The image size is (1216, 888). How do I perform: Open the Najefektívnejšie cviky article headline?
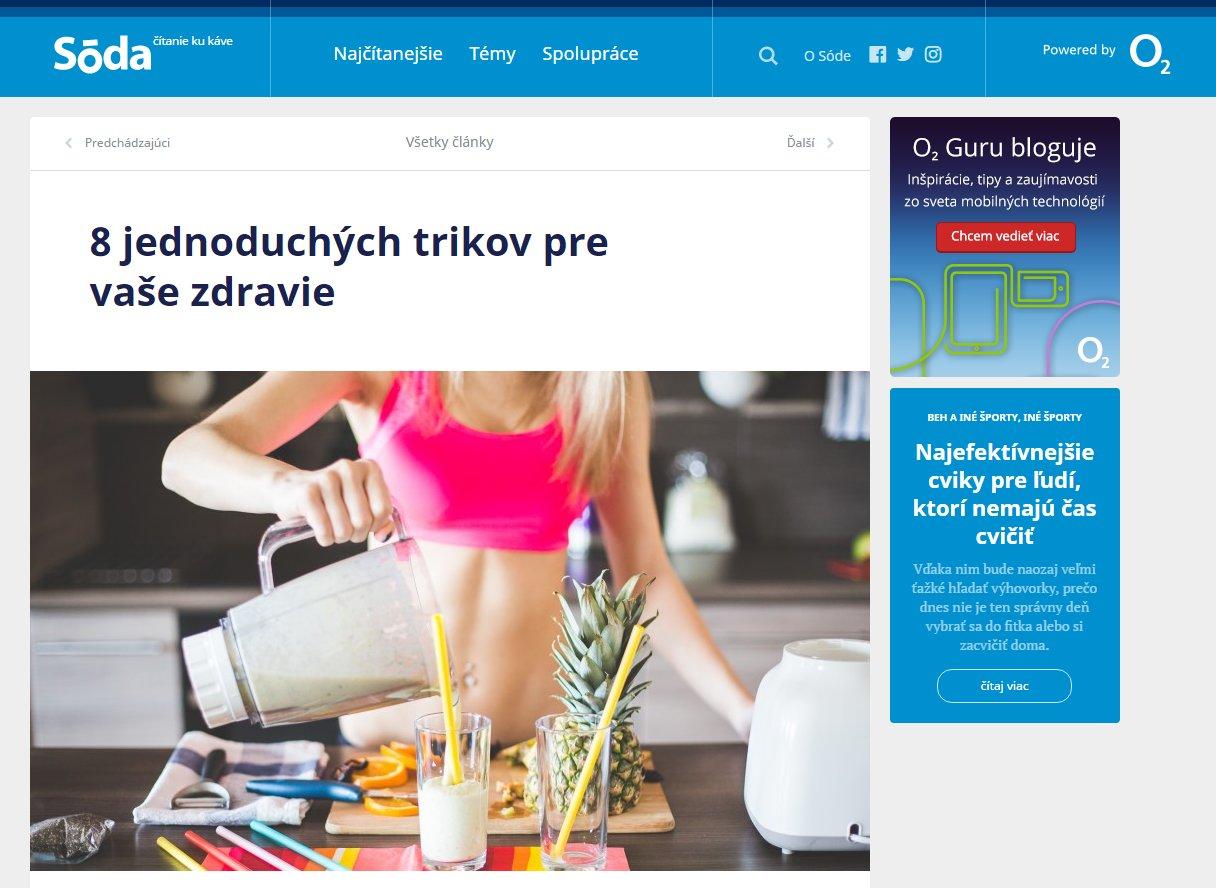[1004, 494]
